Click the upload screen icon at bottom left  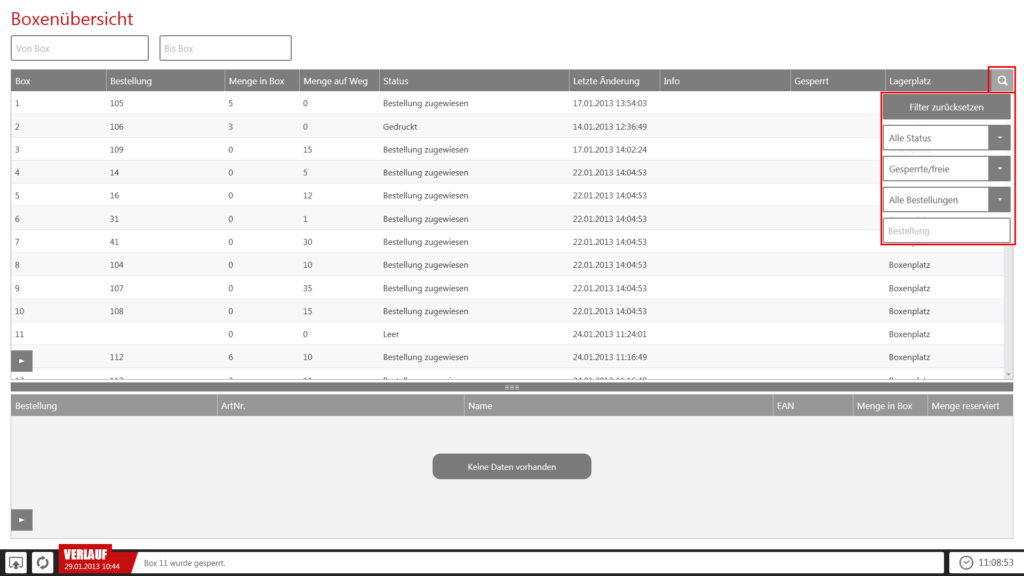click(16, 562)
